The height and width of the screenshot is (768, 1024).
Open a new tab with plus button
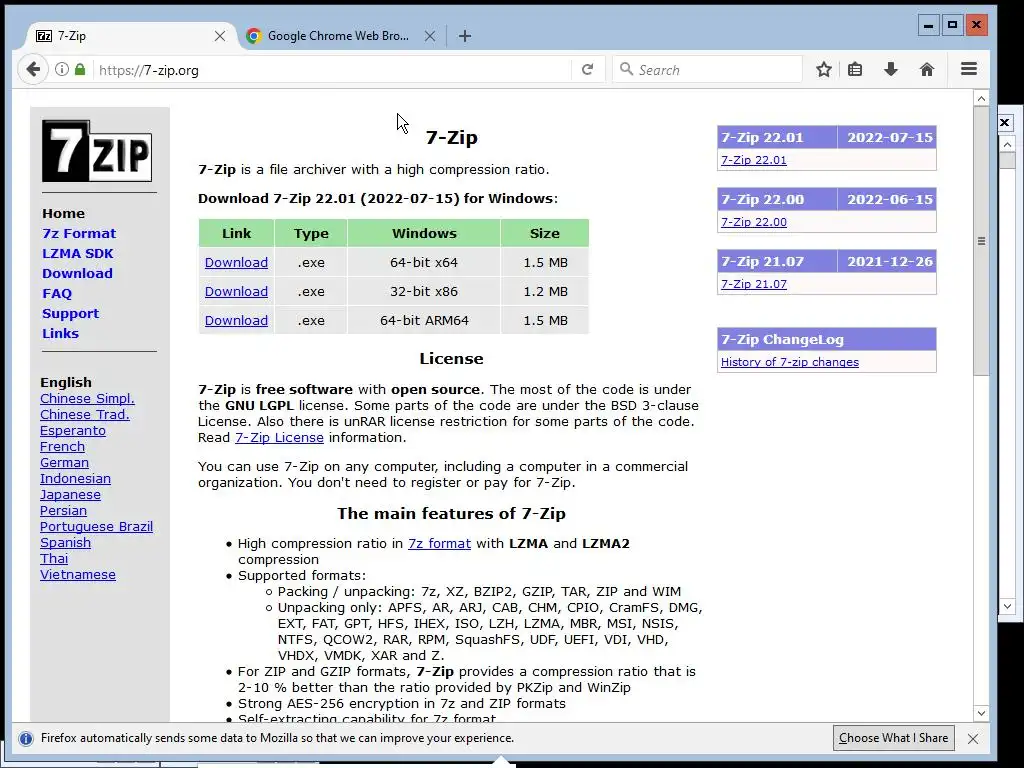pos(464,36)
